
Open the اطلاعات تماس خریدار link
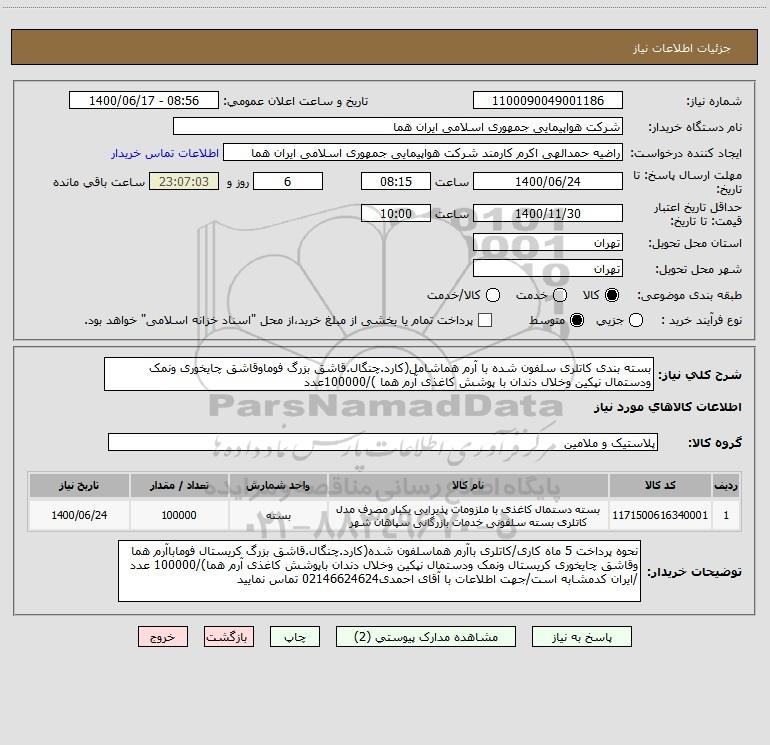point(165,153)
